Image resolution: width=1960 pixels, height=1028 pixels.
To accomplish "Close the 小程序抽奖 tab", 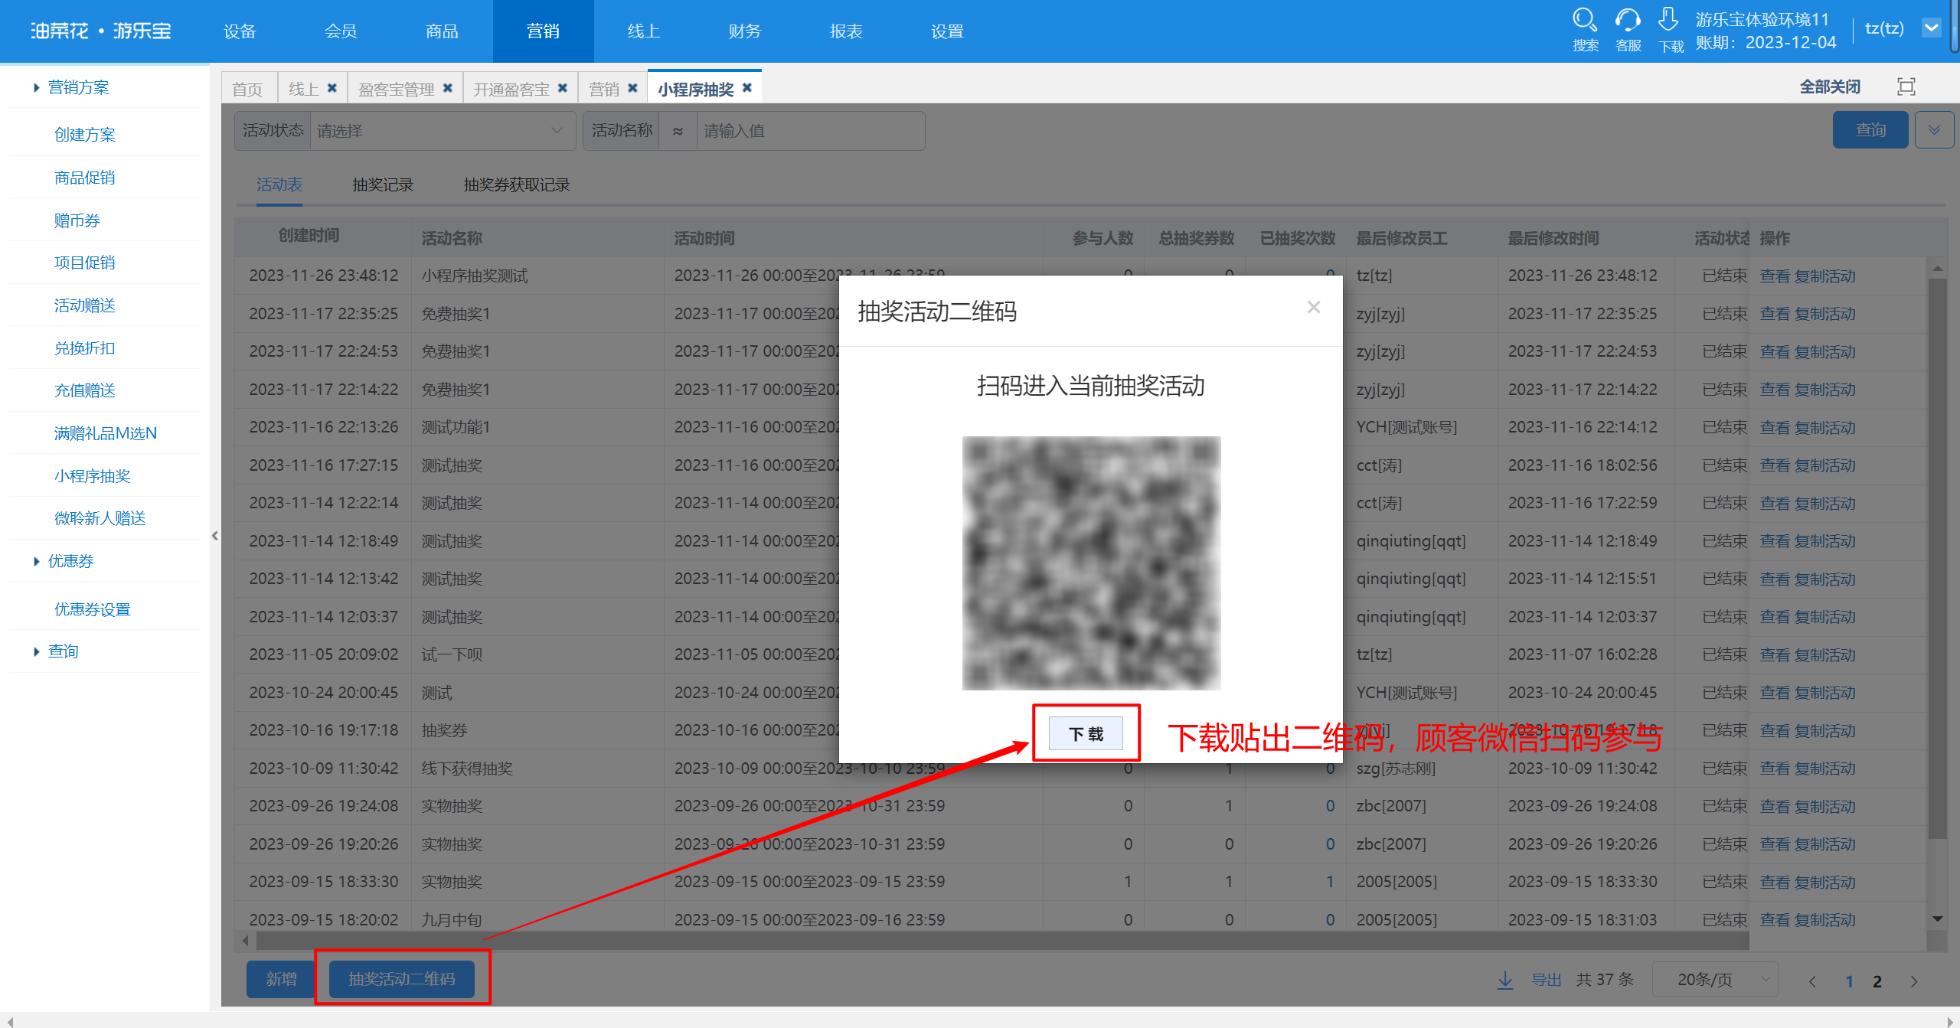I will pos(746,88).
